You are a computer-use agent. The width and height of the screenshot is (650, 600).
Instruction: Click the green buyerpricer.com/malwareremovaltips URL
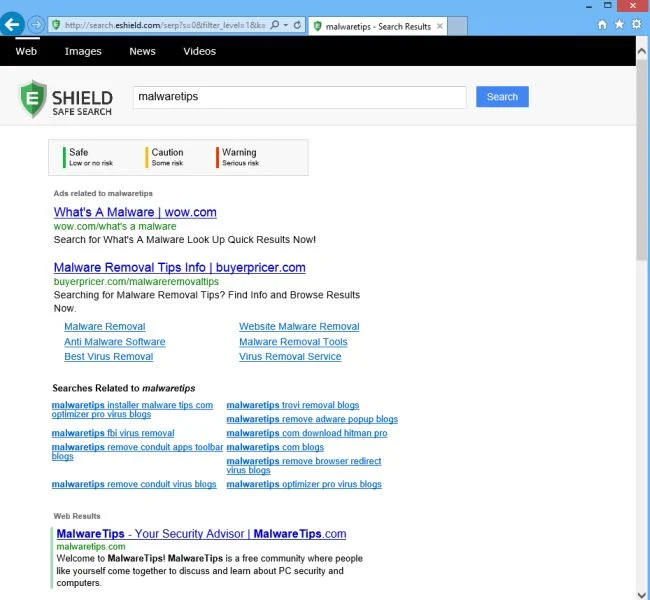(x=136, y=282)
